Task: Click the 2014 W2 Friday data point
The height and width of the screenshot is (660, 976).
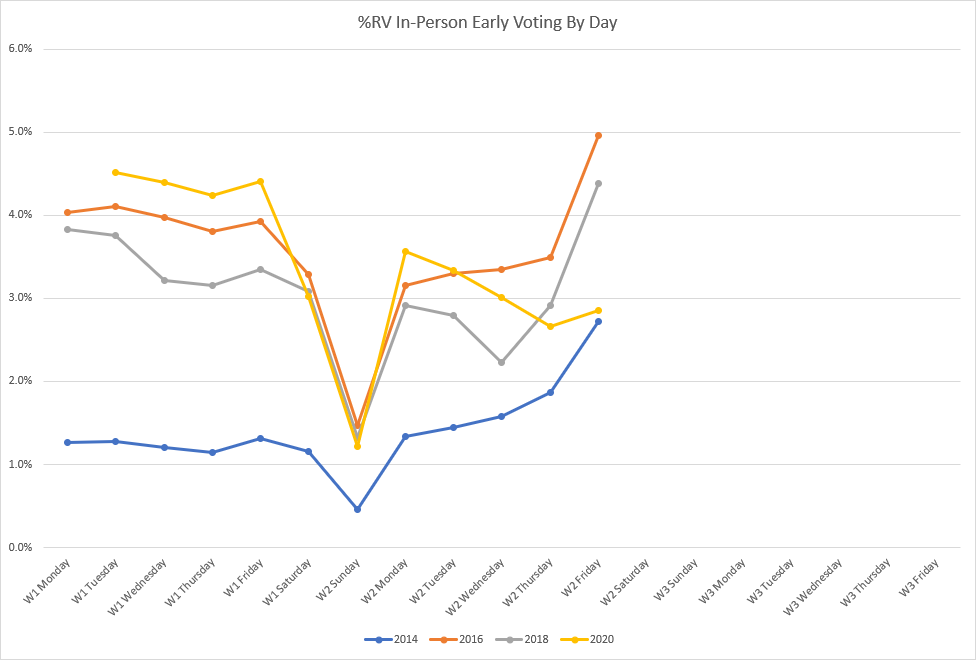Action: point(598,322)
